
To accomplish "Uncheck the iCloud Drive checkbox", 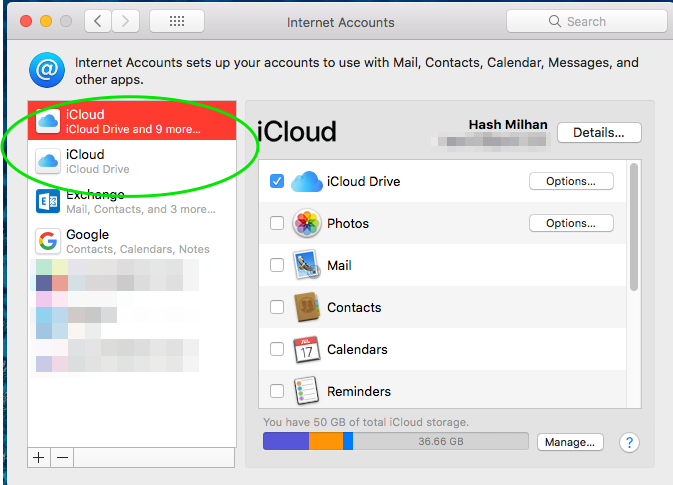I will click(277, 181).
